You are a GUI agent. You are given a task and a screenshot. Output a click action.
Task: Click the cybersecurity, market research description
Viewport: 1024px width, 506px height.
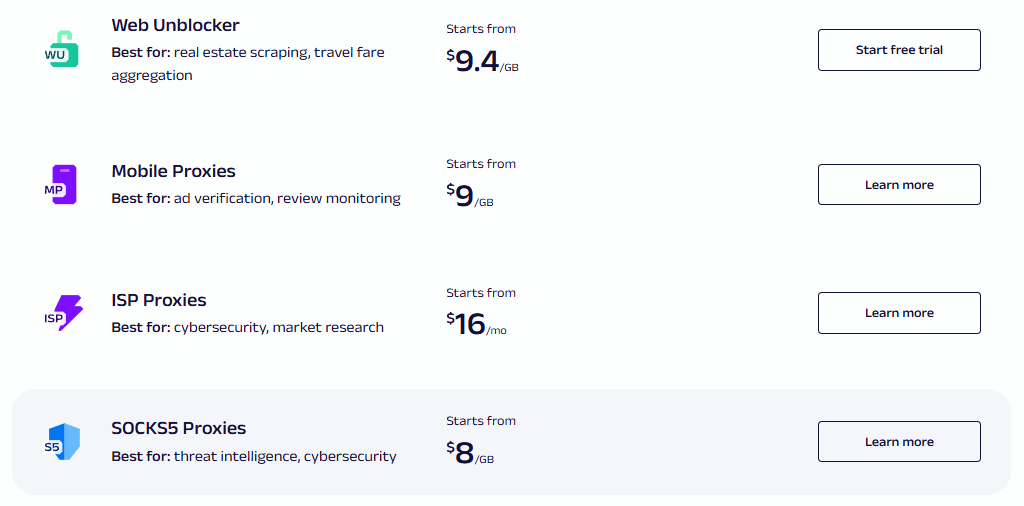[278, 327]
